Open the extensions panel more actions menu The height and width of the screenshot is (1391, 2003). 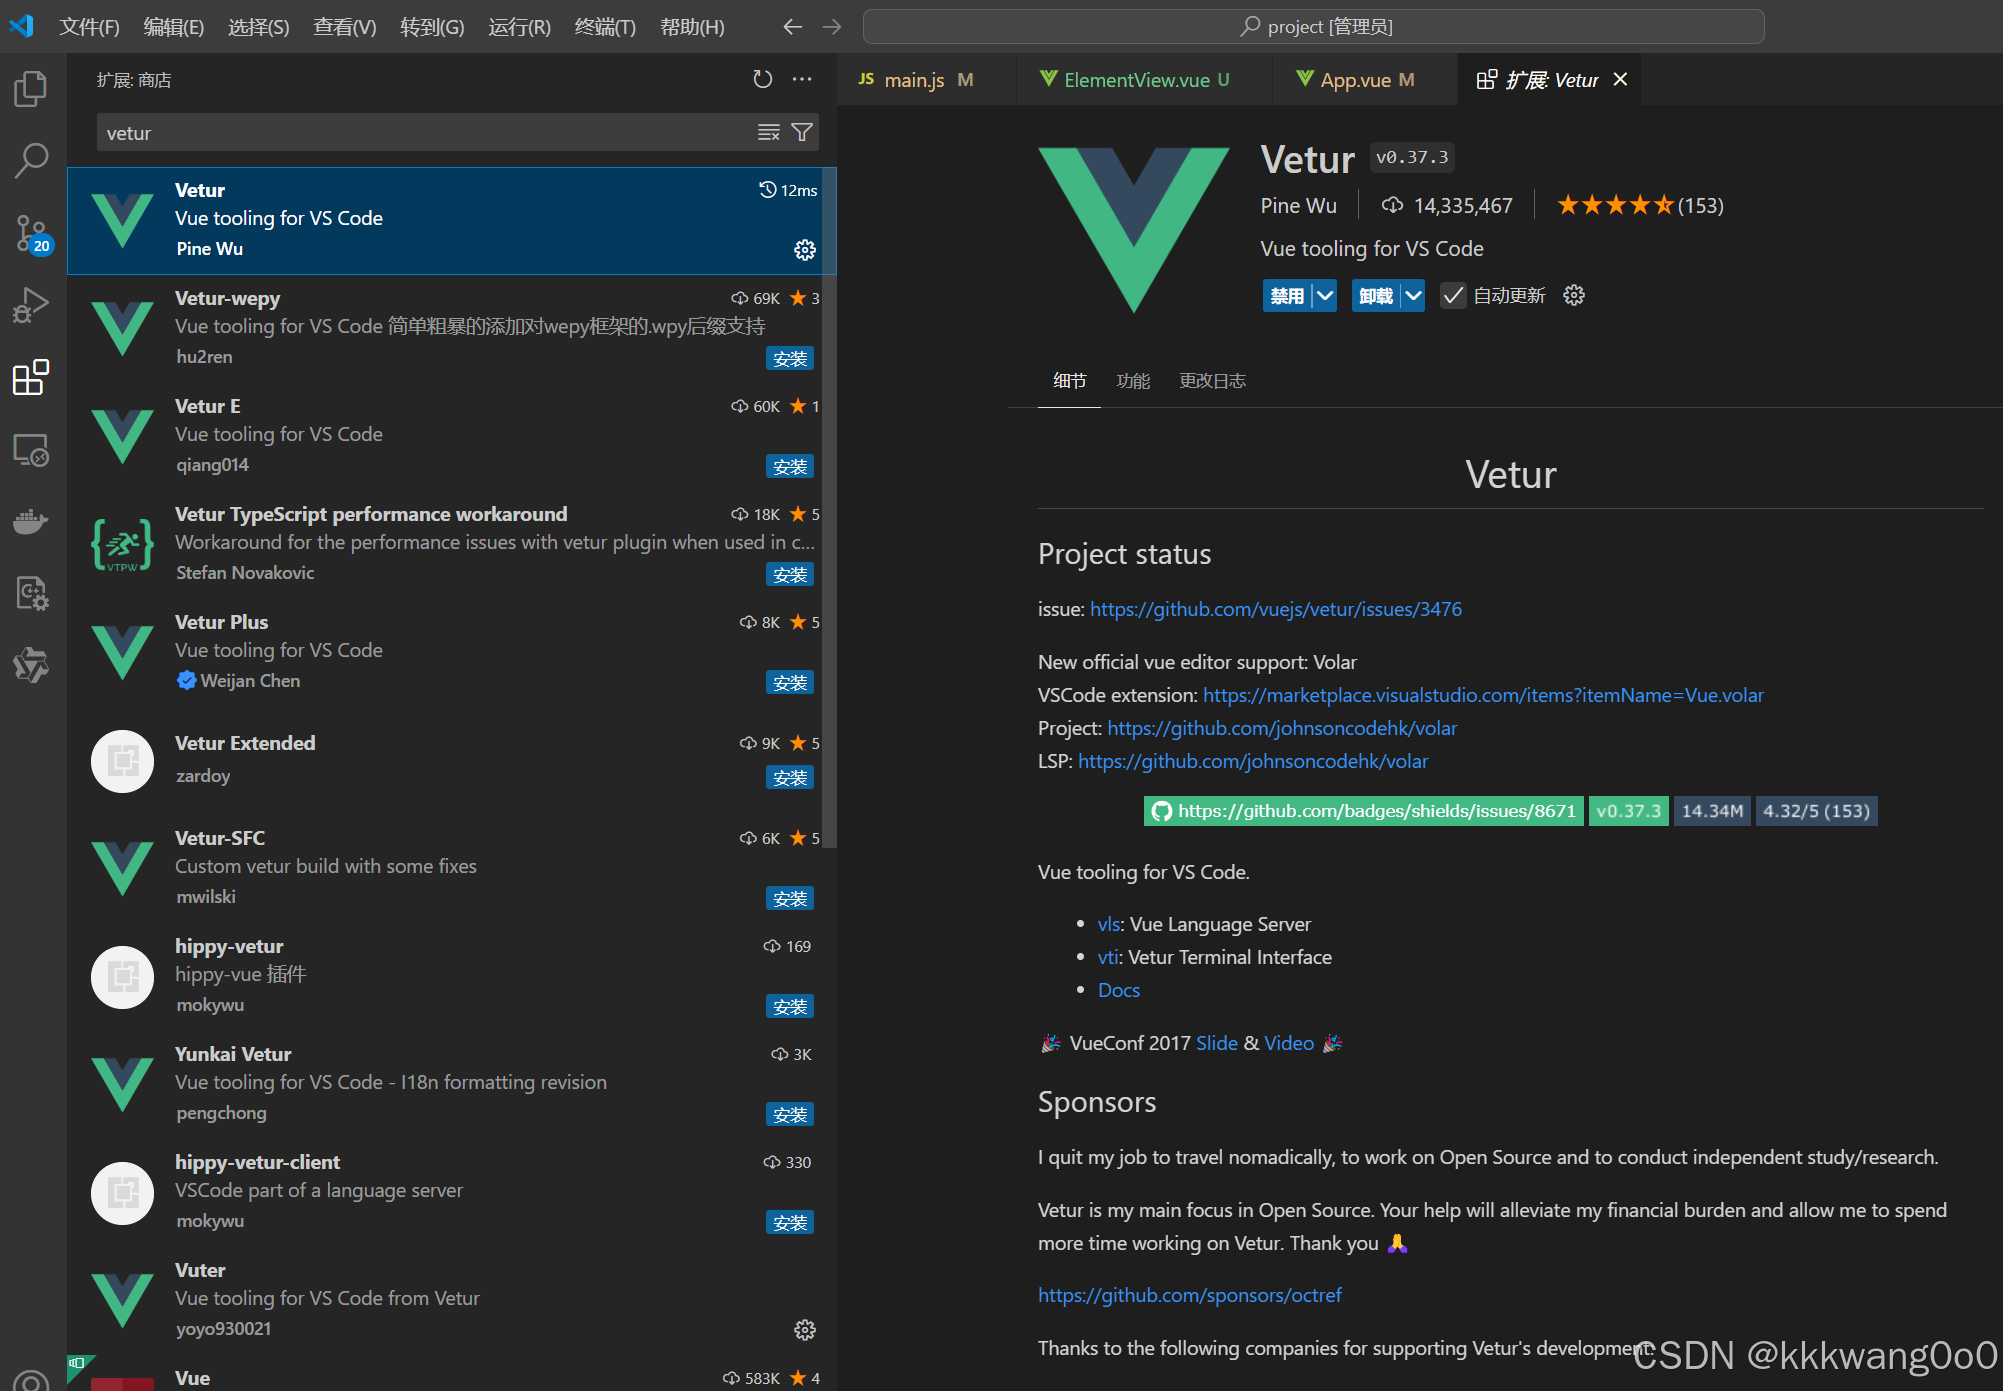coord(802,79)
